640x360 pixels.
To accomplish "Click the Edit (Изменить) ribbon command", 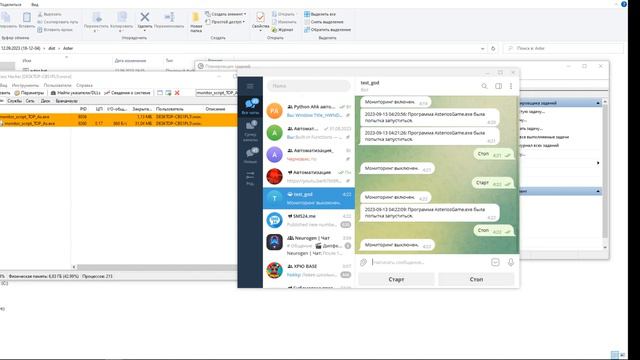I will coord(284,22).
